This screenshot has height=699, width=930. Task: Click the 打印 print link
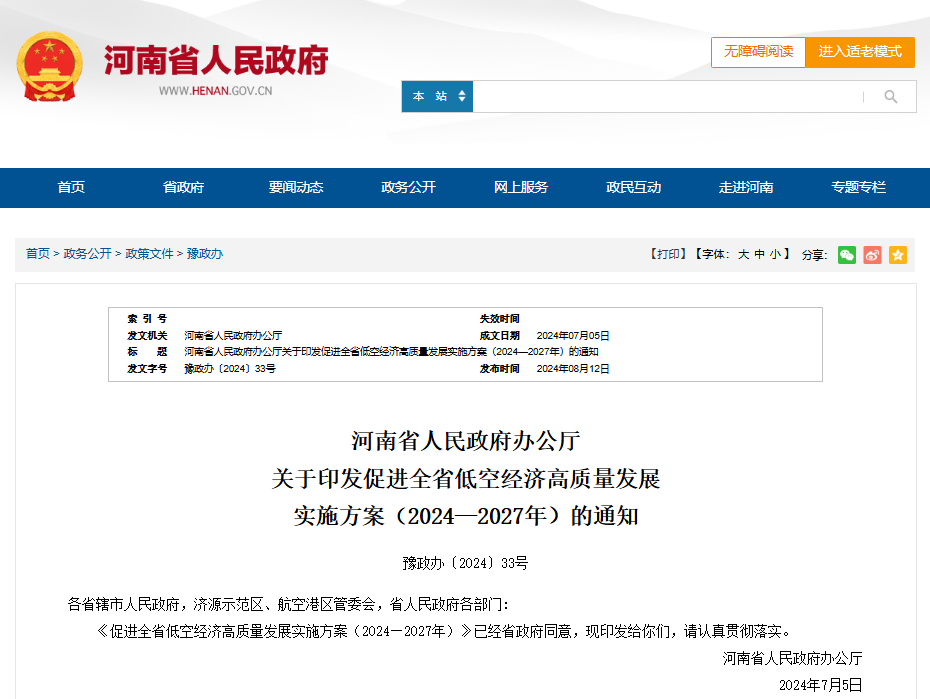coord(668,254)
